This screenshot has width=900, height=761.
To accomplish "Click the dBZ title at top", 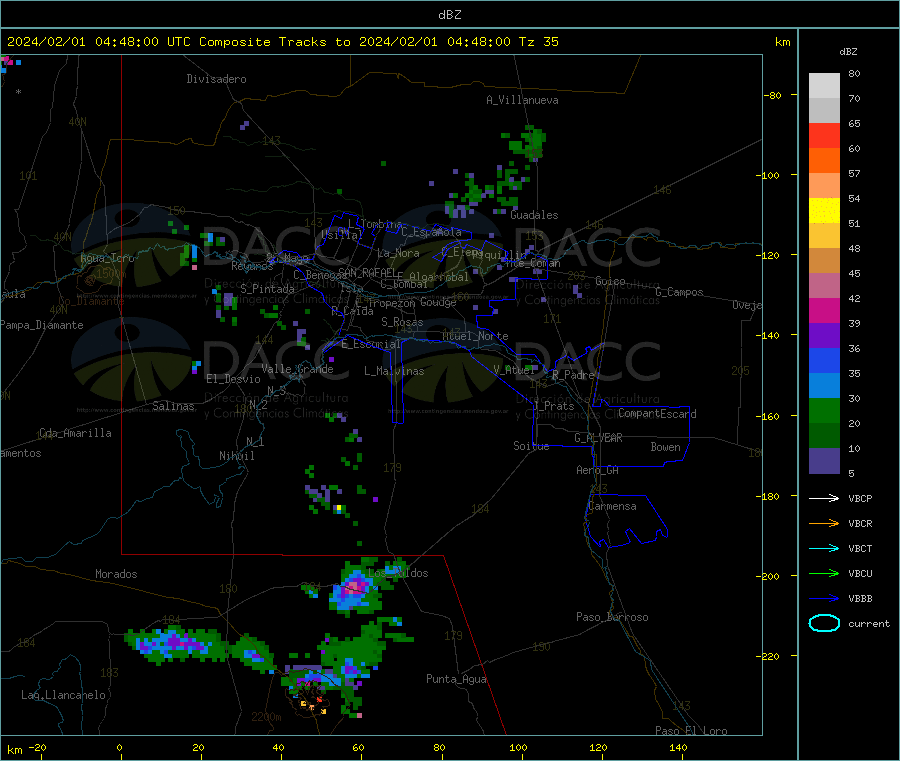I will [449, 15].
